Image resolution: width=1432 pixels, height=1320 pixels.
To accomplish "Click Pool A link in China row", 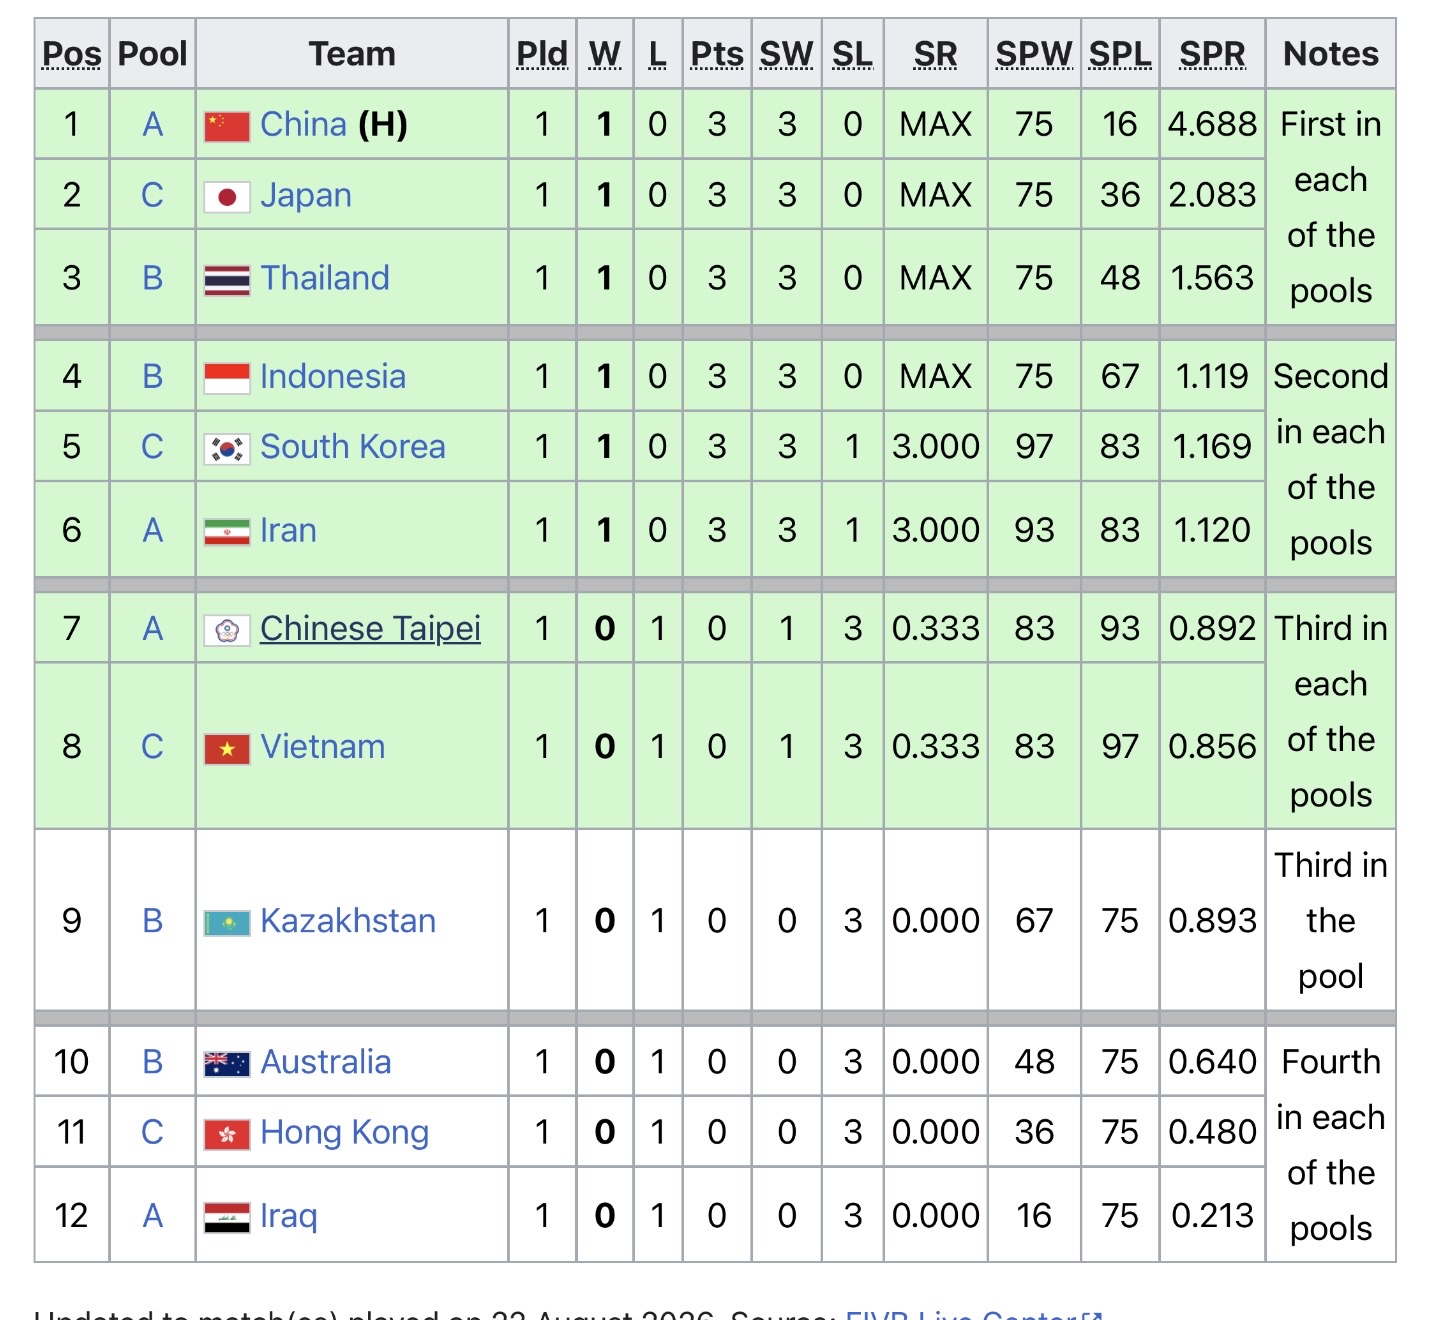I will pyautogui.click(x=152, y=124).
